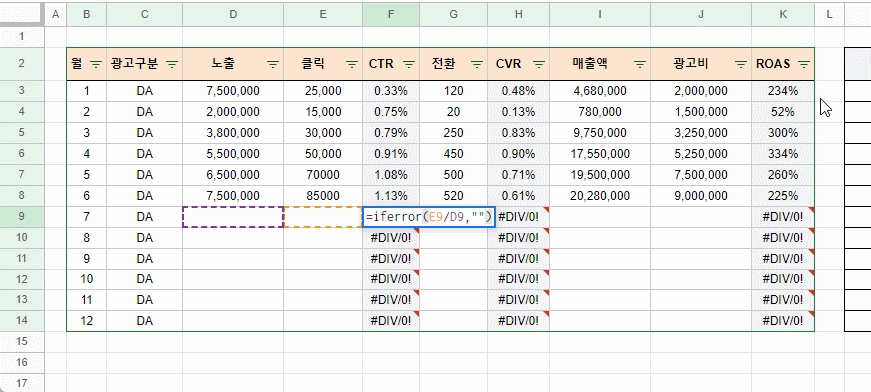Open filter dropdown on 광고구분 header
Image resolution: width=871 pixels, height=392 pixels.
[172, 64]
